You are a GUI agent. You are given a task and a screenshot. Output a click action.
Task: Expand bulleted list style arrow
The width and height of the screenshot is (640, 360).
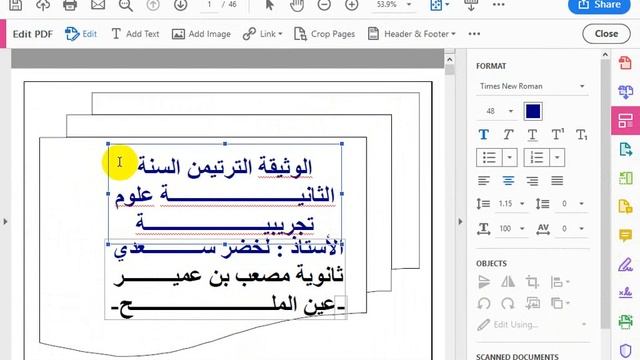point(509,158)
